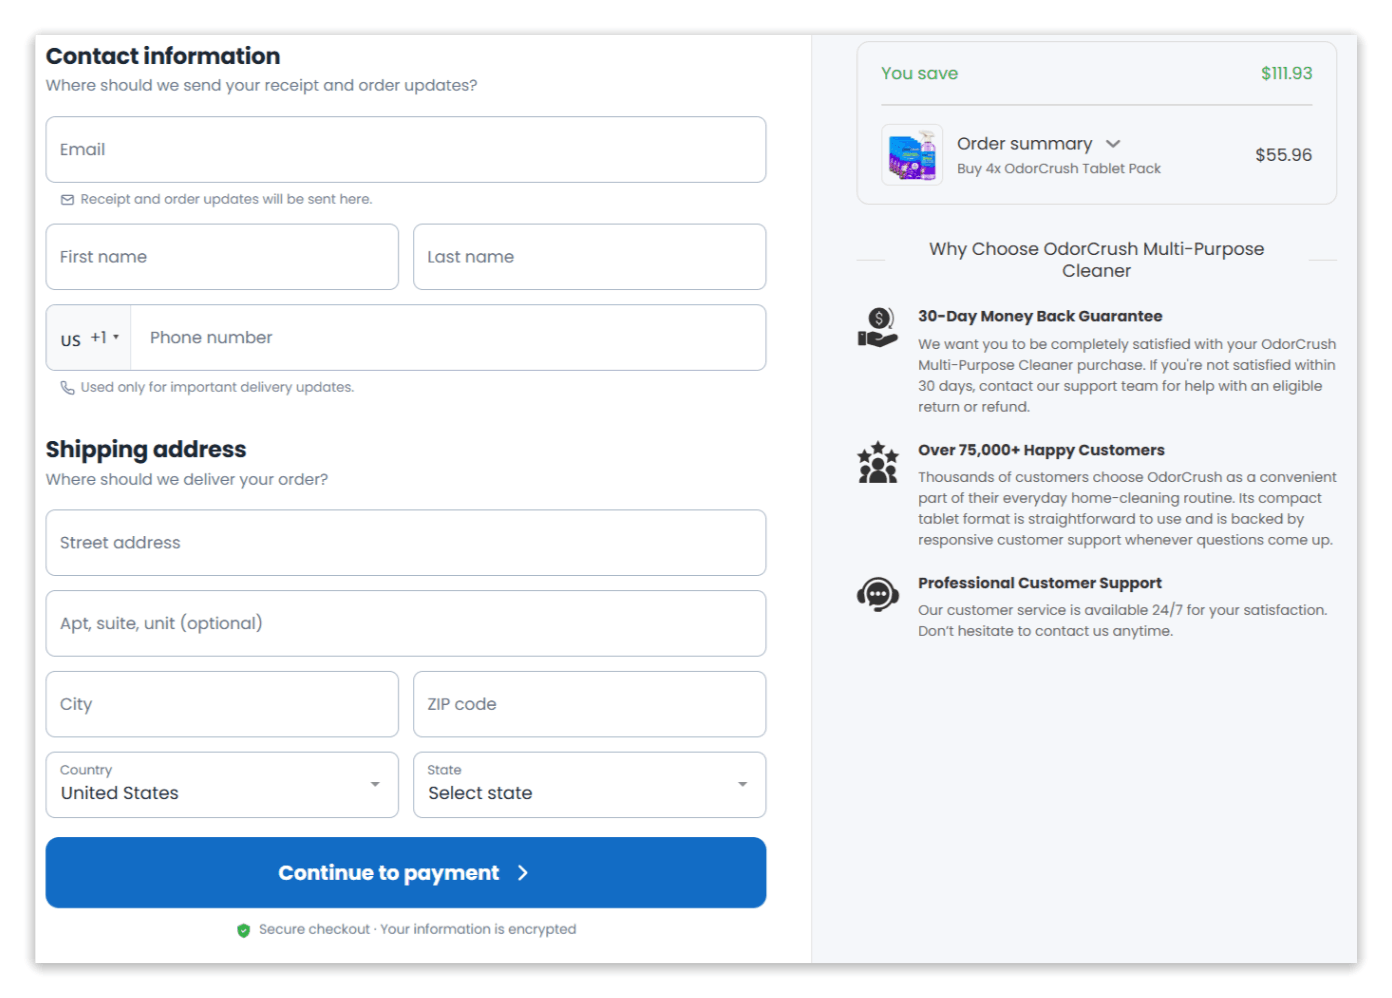Click 'Where should we deliver your order?' text

pyautogui.click(x=187, y=480)
